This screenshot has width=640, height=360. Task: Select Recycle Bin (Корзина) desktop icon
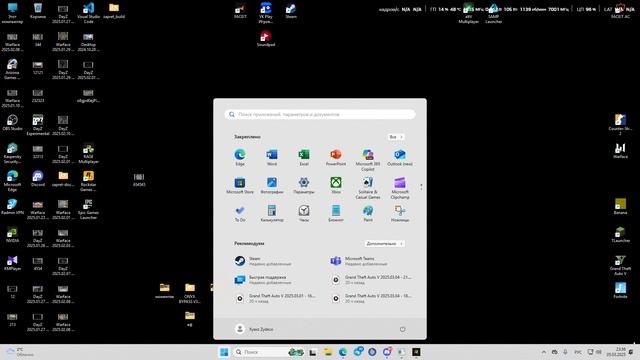(x=38, y=11)
